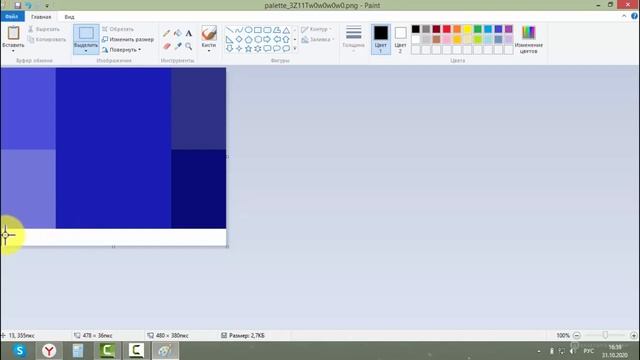This screenshot has height=360, width=640.
Task: Open the Paint help question icon
Action: point(634,16)
